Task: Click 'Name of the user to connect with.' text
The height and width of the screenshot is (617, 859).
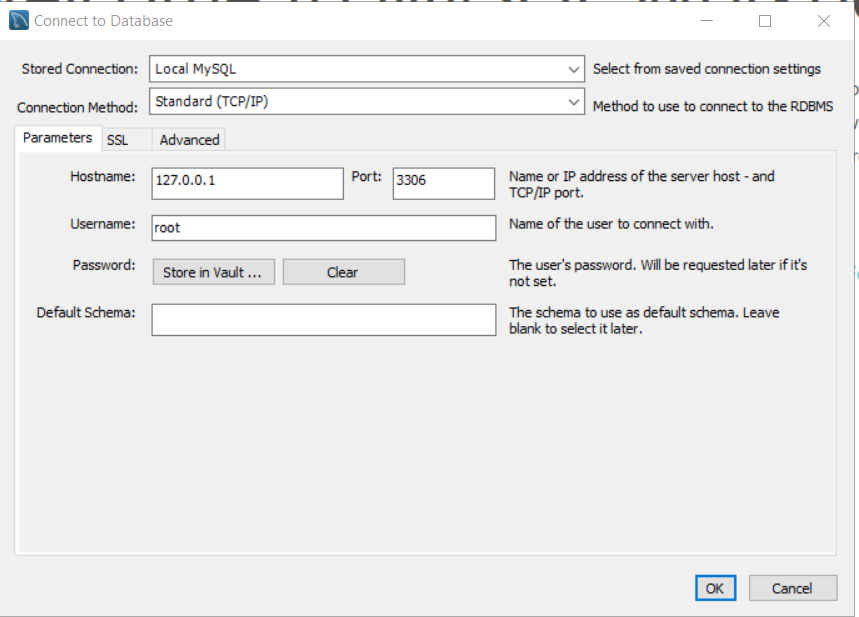Action: (x=611, y=224)
